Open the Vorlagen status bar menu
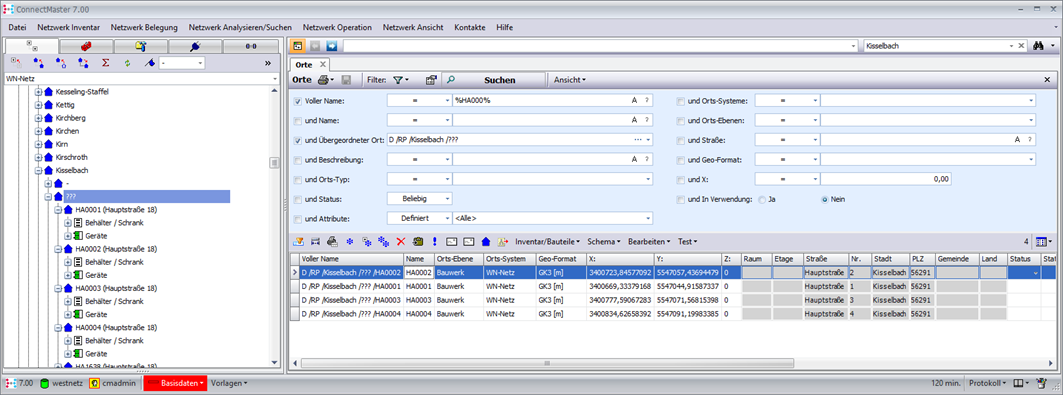This screenshot has height=395, width=1063. click(x=228, y=383)
